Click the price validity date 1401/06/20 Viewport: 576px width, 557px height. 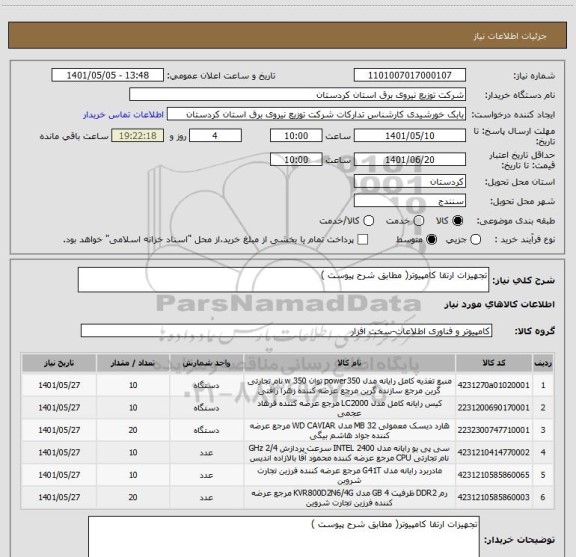(410, 159)
